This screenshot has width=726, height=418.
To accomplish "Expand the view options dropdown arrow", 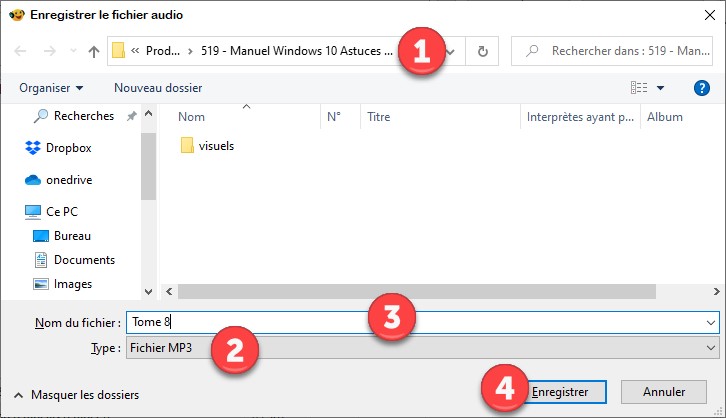I will [x=661, y=88].
